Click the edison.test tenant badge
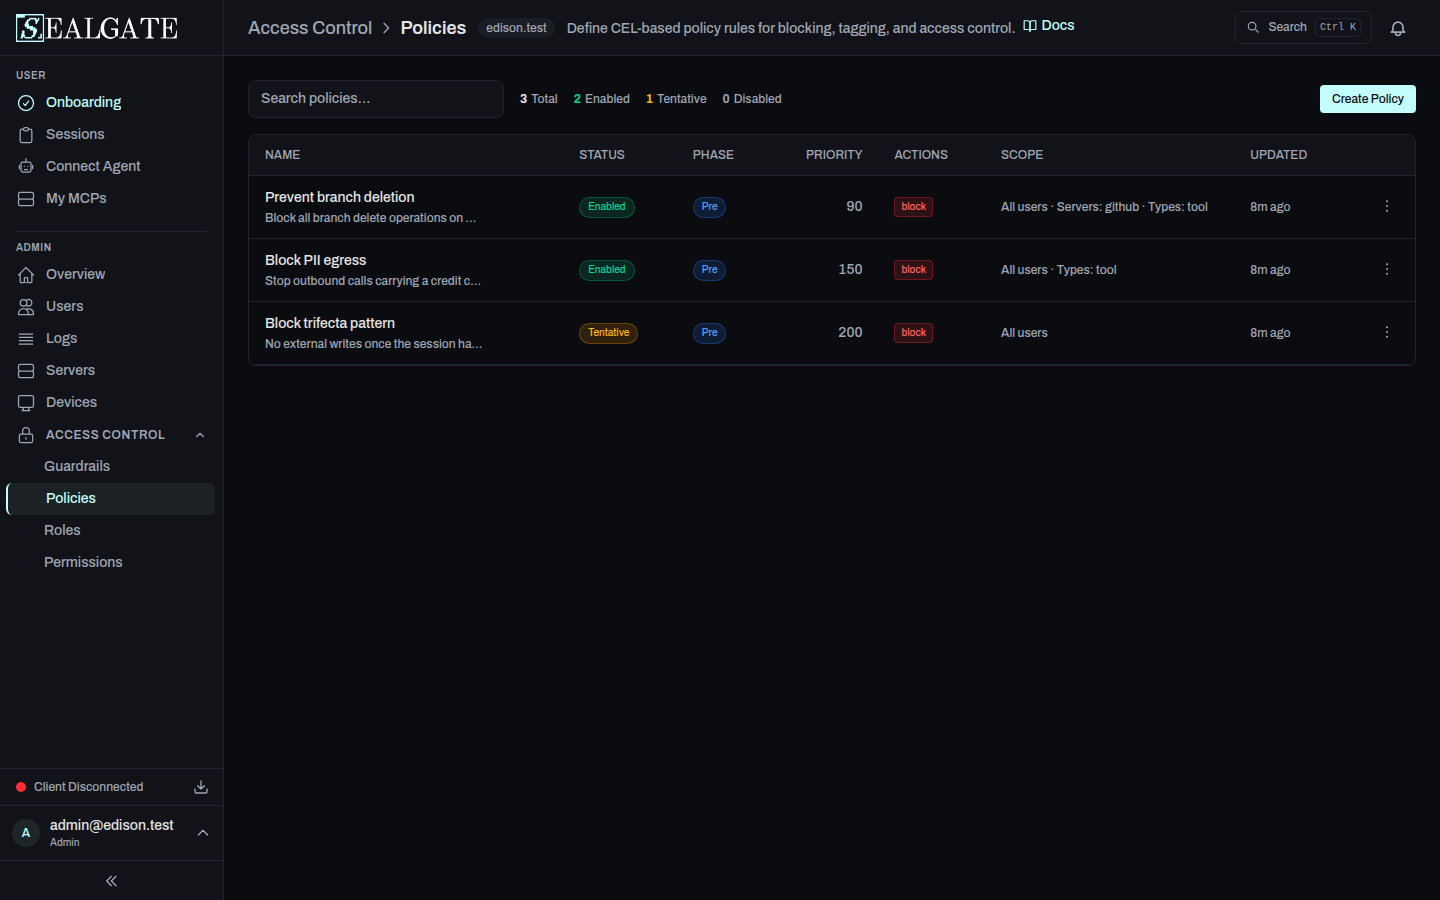The image size is (1440, 900). [x=516, y=28]
